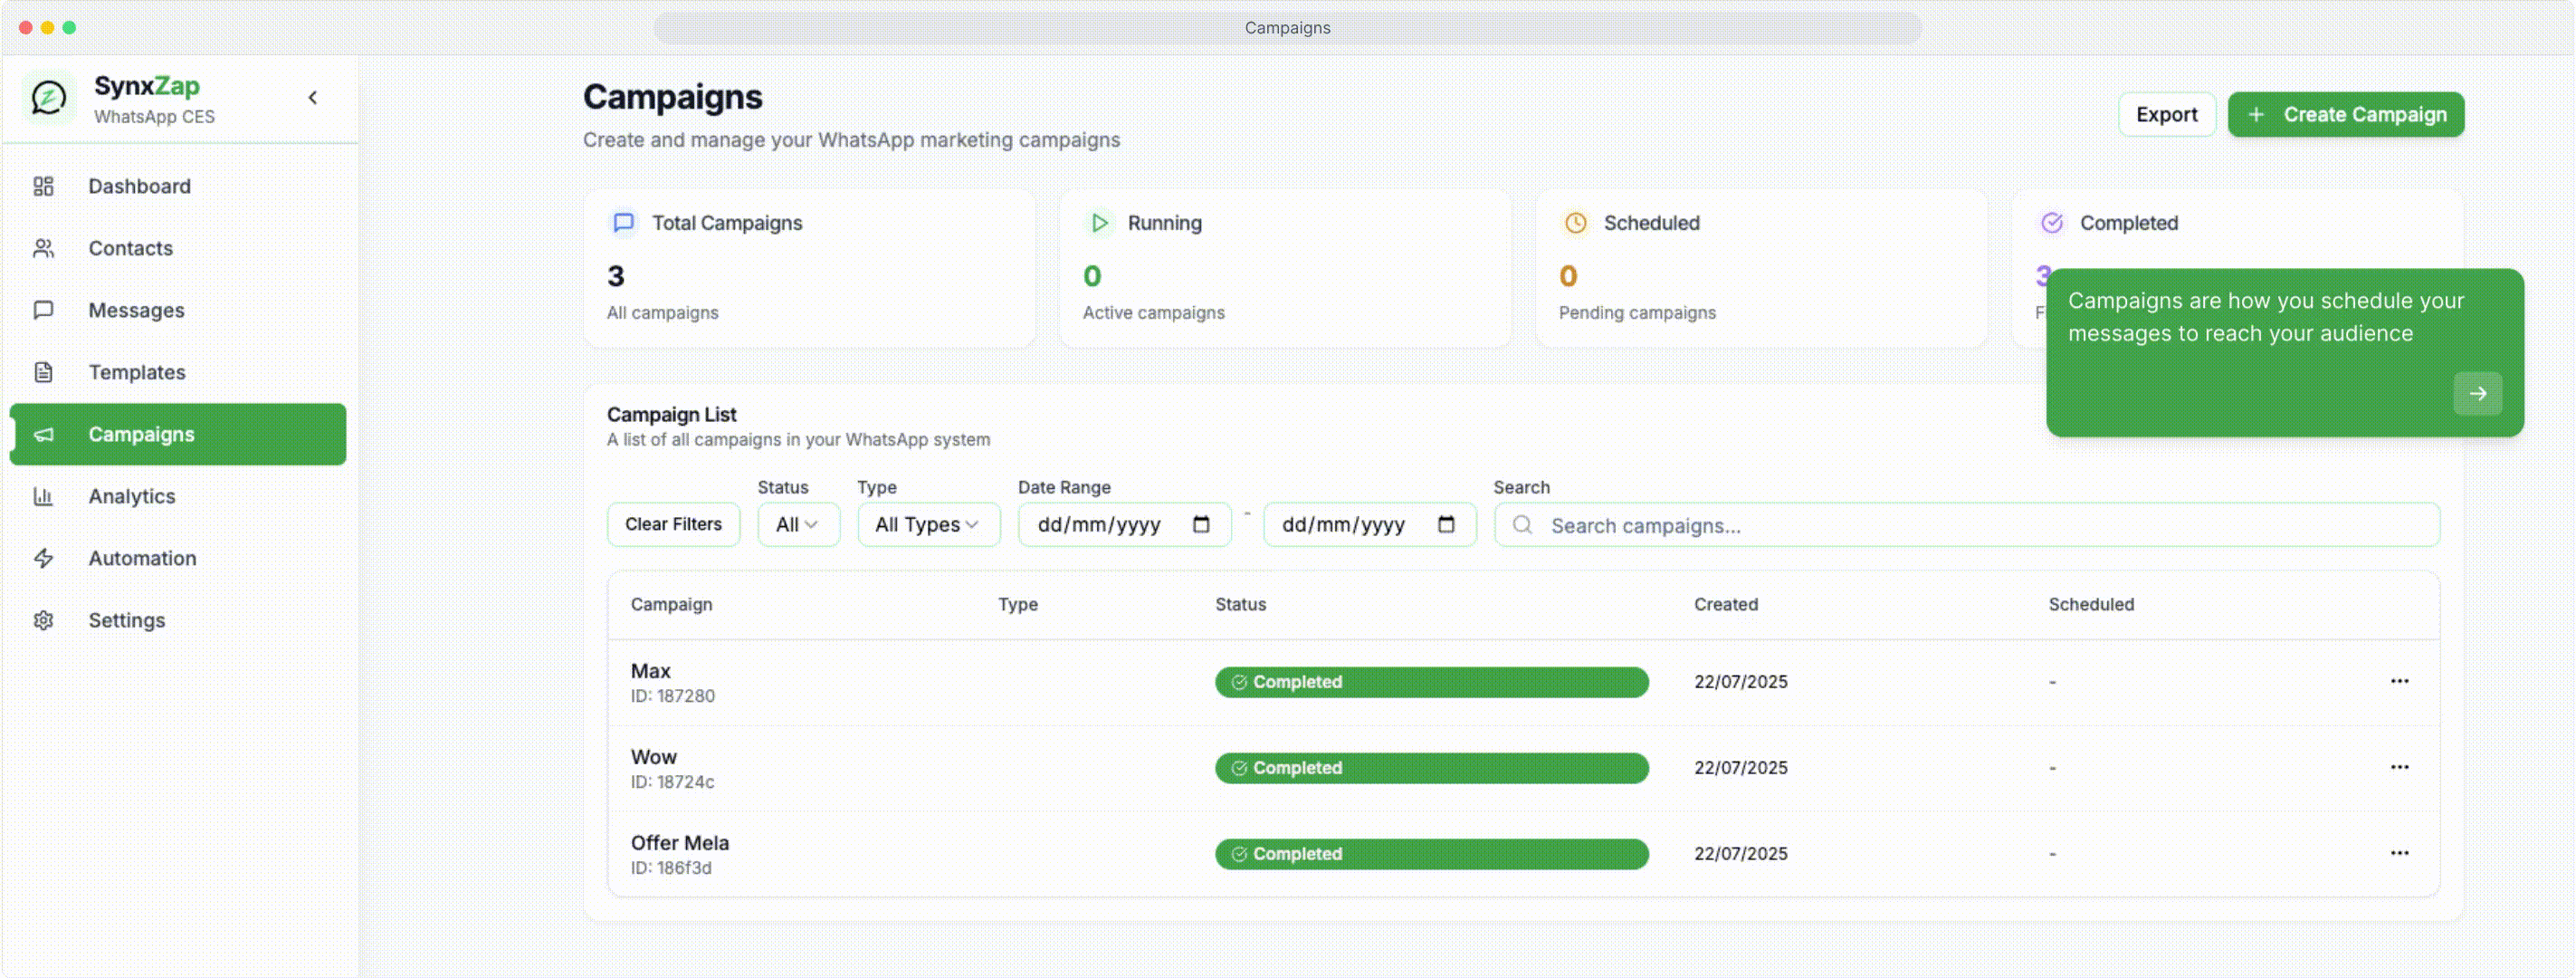Screen dimensions: 2576x978
Task: Click the search magnifier icon
Action: coord(1522,524)
